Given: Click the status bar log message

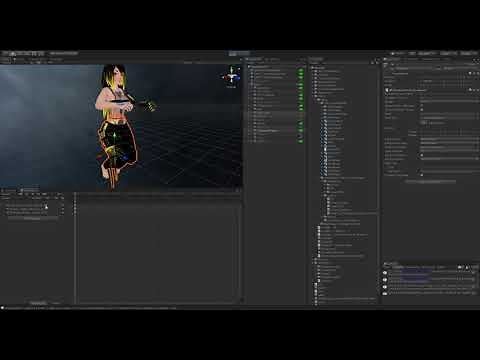Looking at the screenshot, I should 90,308.
